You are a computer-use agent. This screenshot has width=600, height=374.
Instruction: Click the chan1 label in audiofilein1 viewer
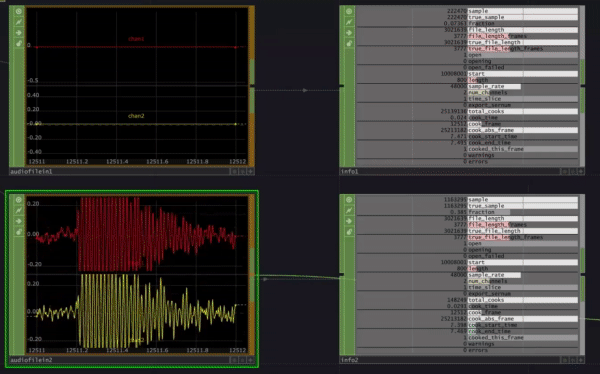tap(136, 39)
